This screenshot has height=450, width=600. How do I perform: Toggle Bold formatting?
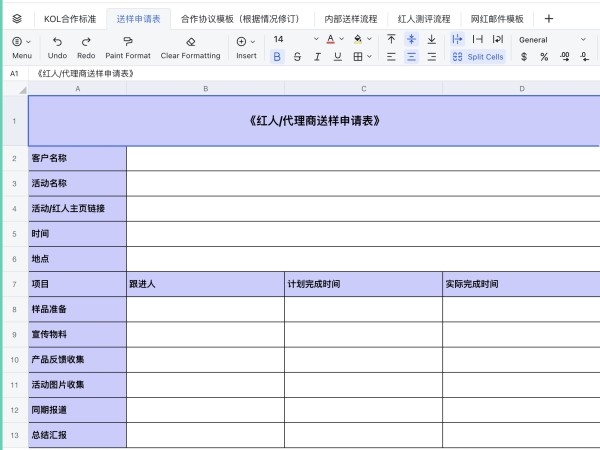[x=277, y=57]
